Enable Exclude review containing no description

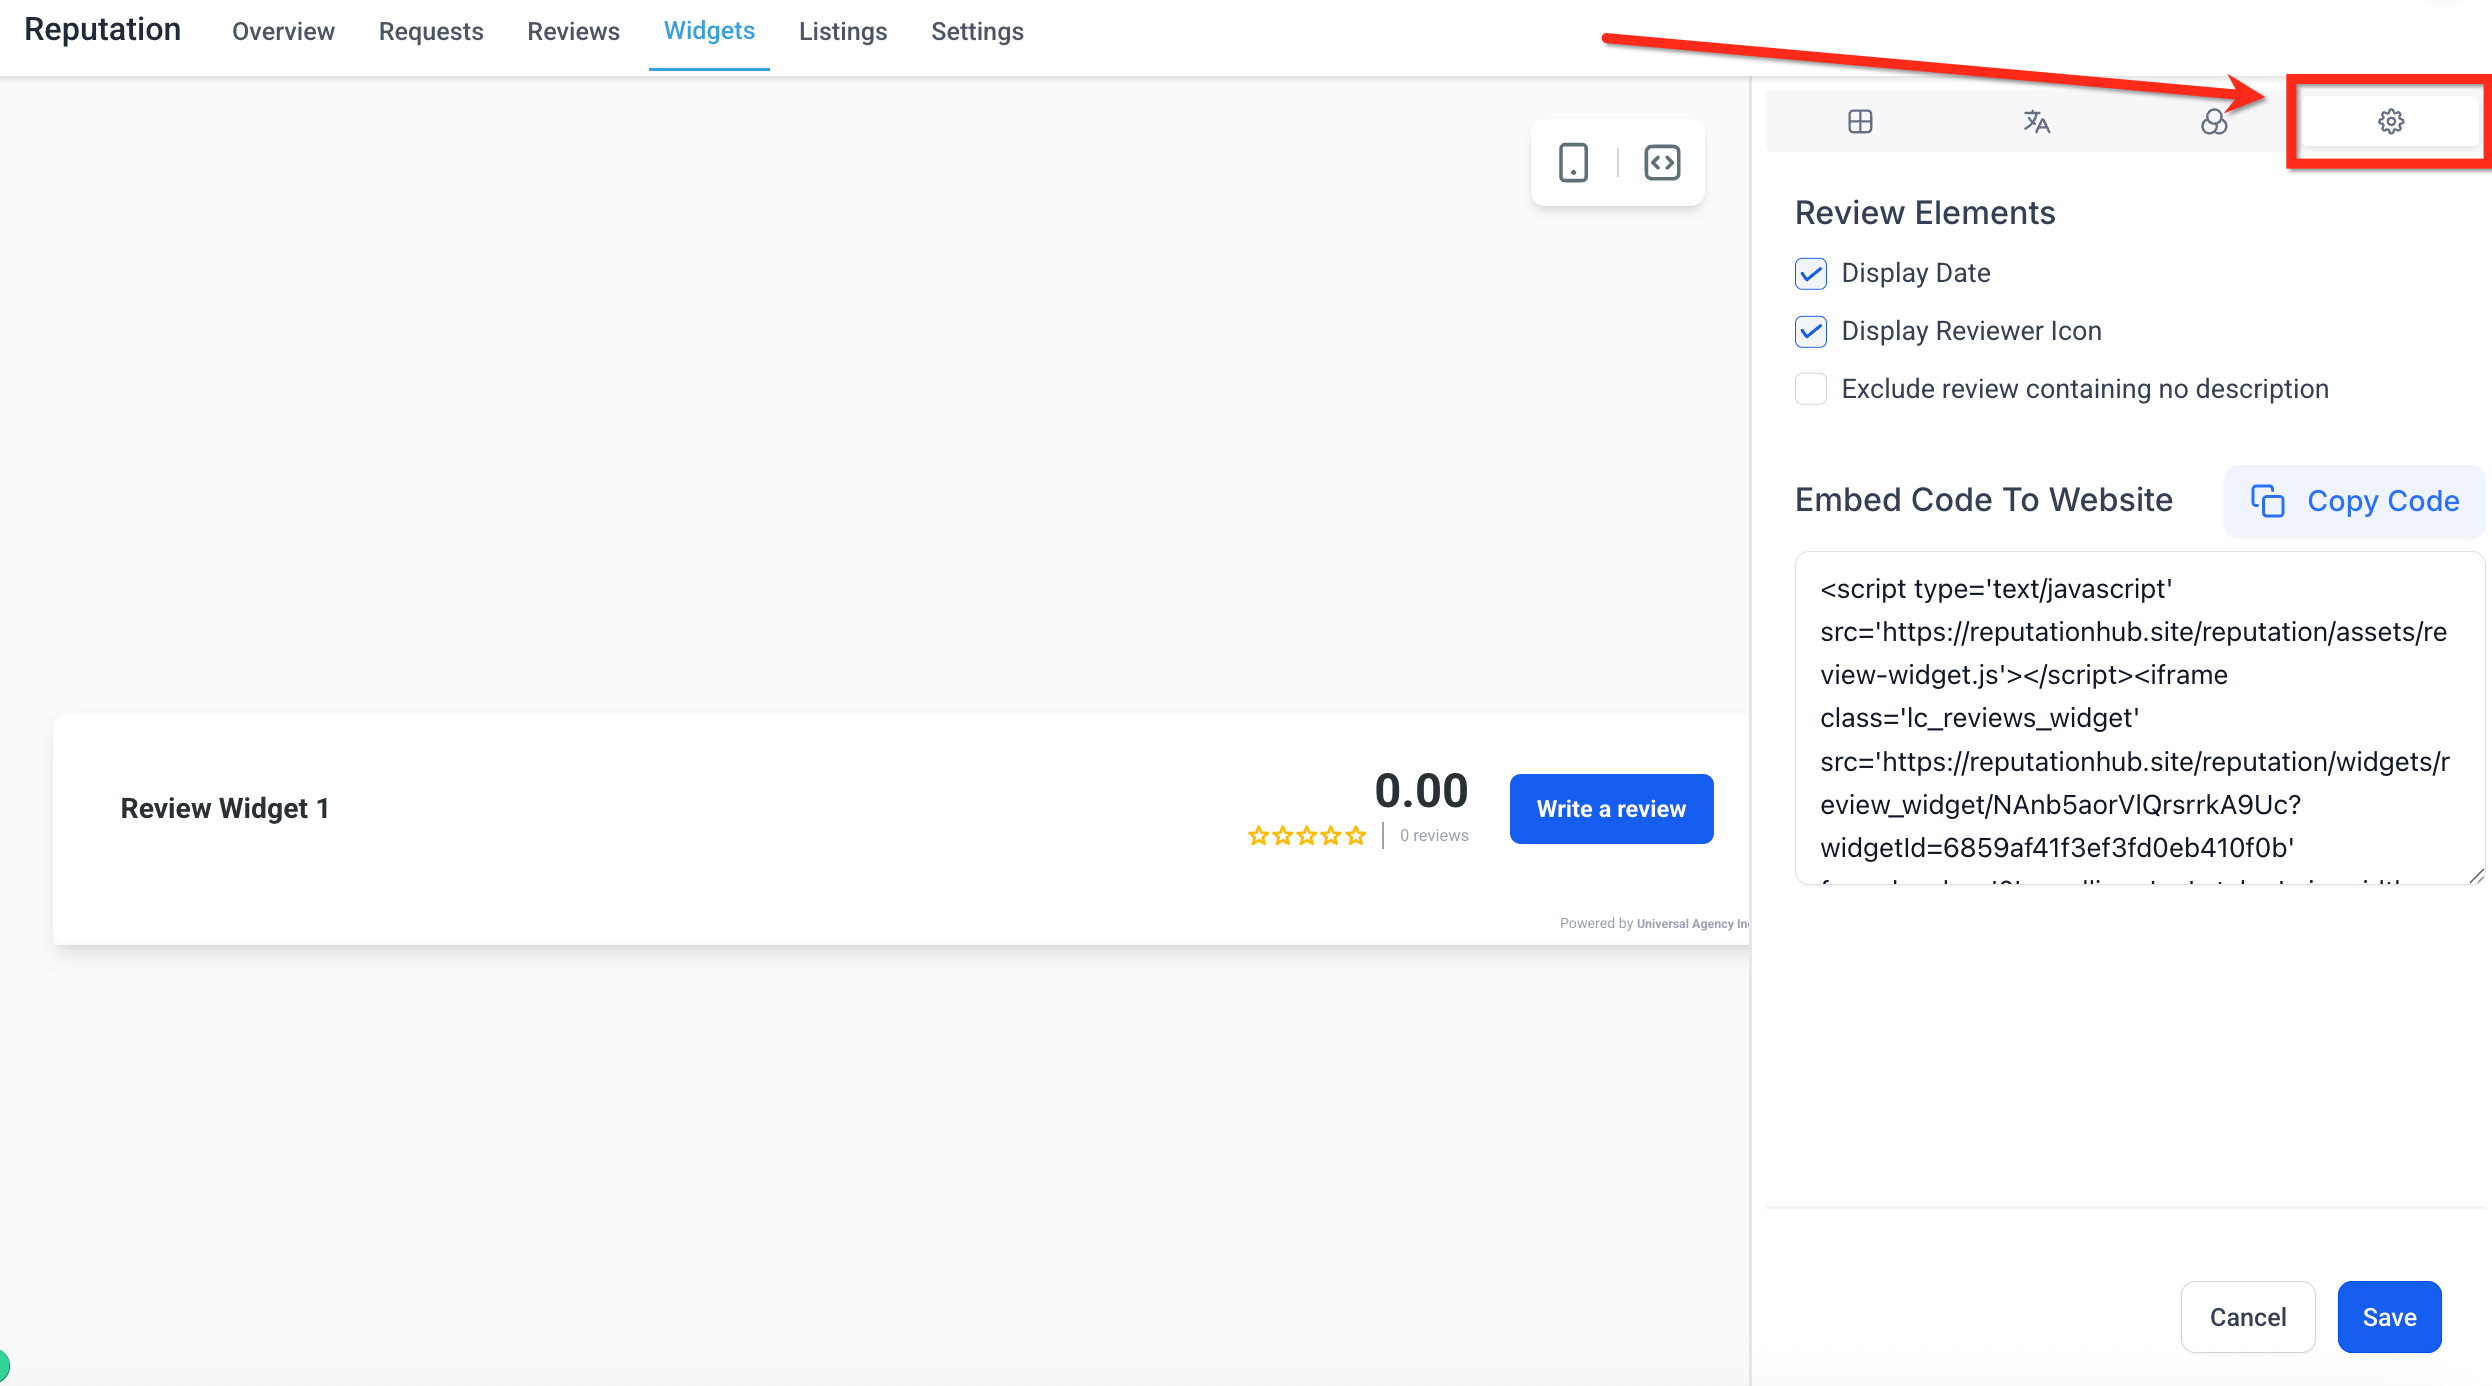coord(1811,389)
